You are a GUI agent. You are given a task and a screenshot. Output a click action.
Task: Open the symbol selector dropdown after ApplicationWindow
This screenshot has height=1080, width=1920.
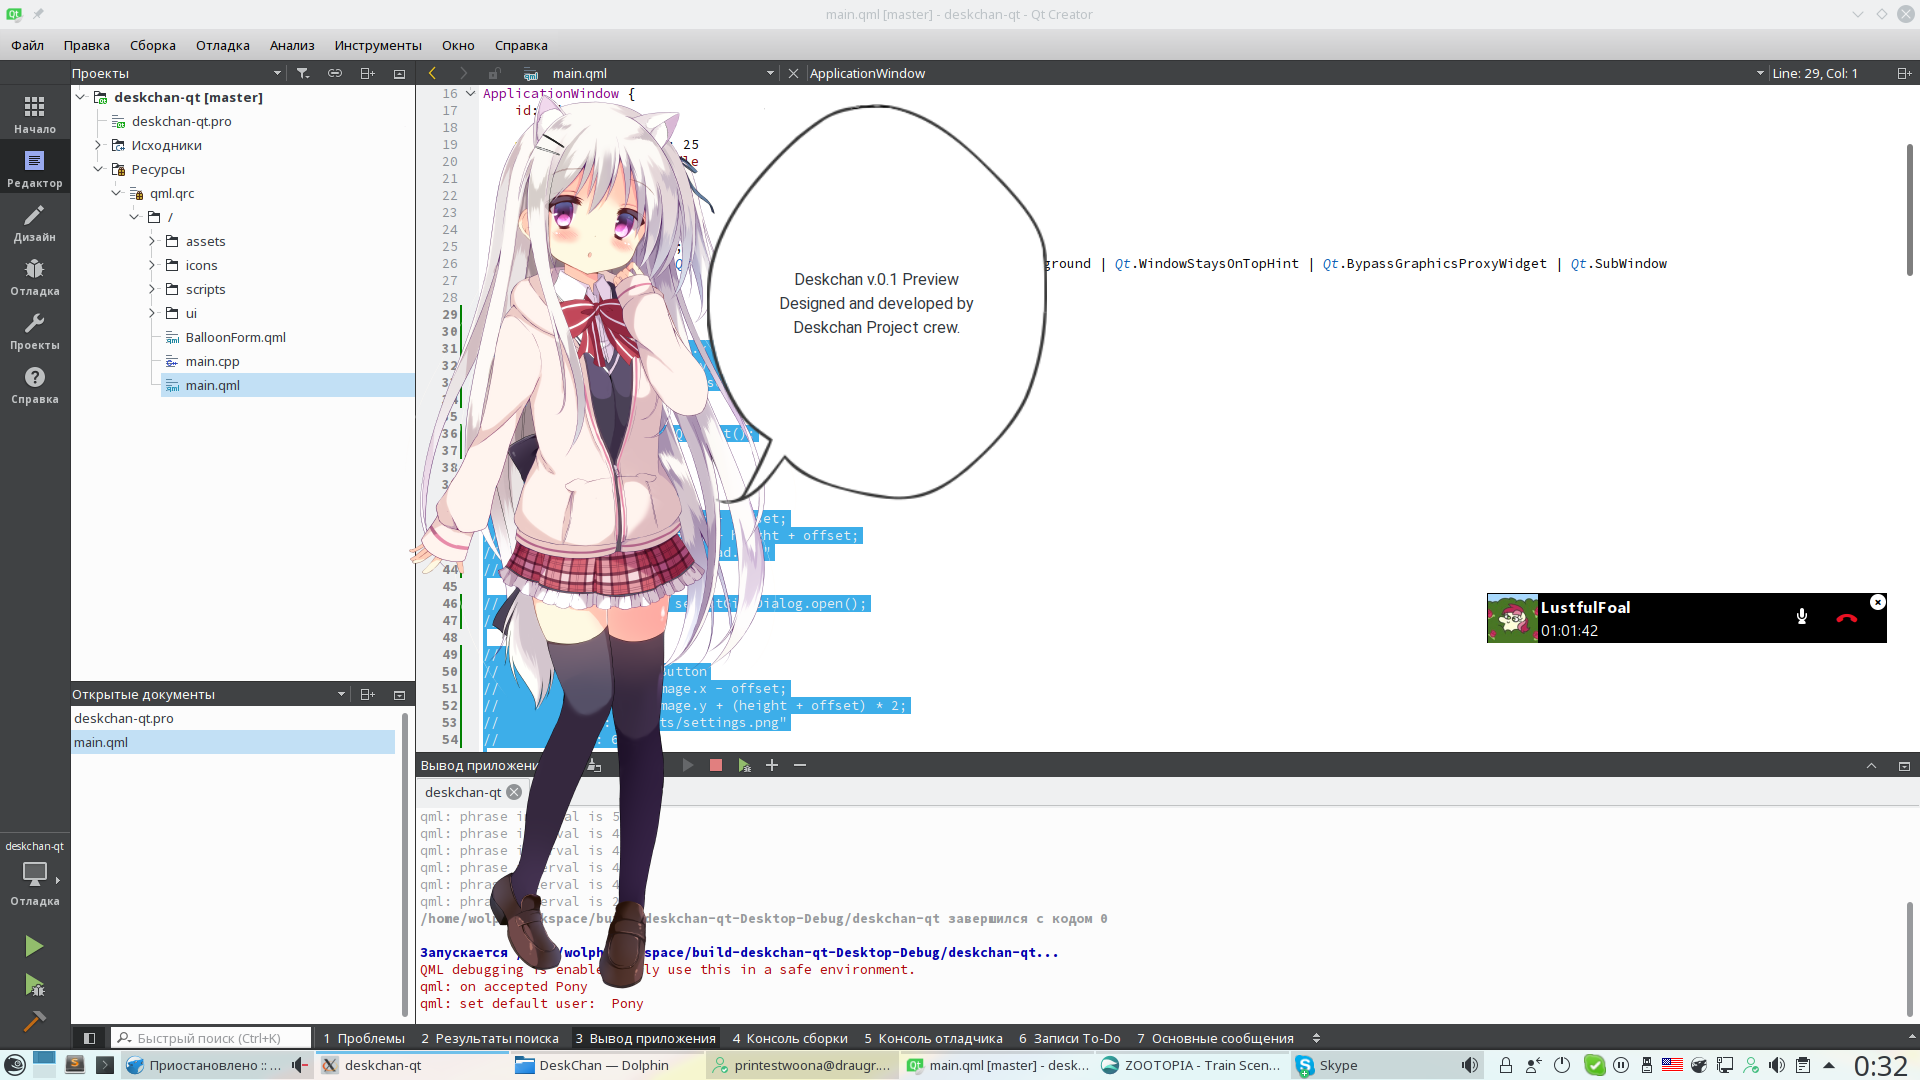point(1760,73)
